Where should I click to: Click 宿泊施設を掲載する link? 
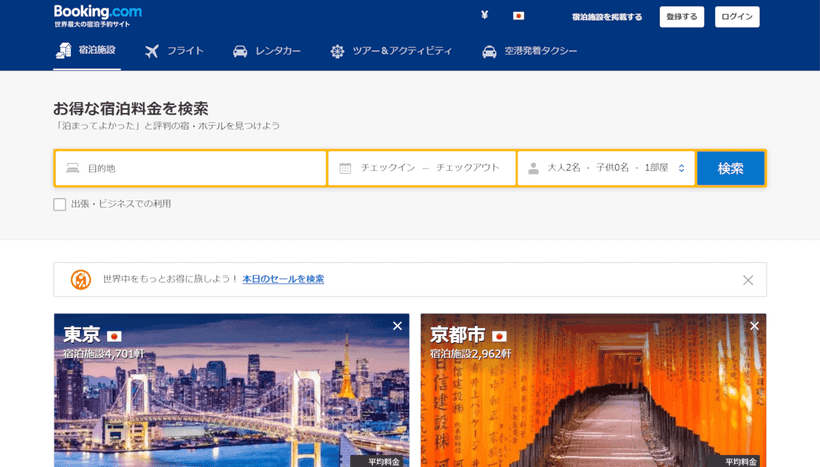(607, 17)
